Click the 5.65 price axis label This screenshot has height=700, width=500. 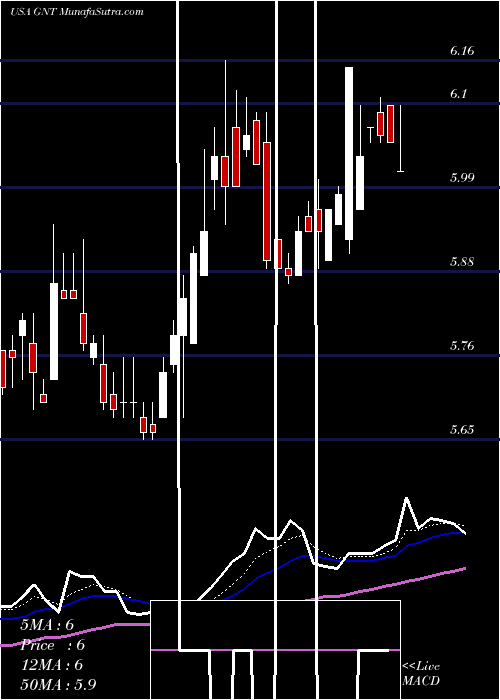462,430
